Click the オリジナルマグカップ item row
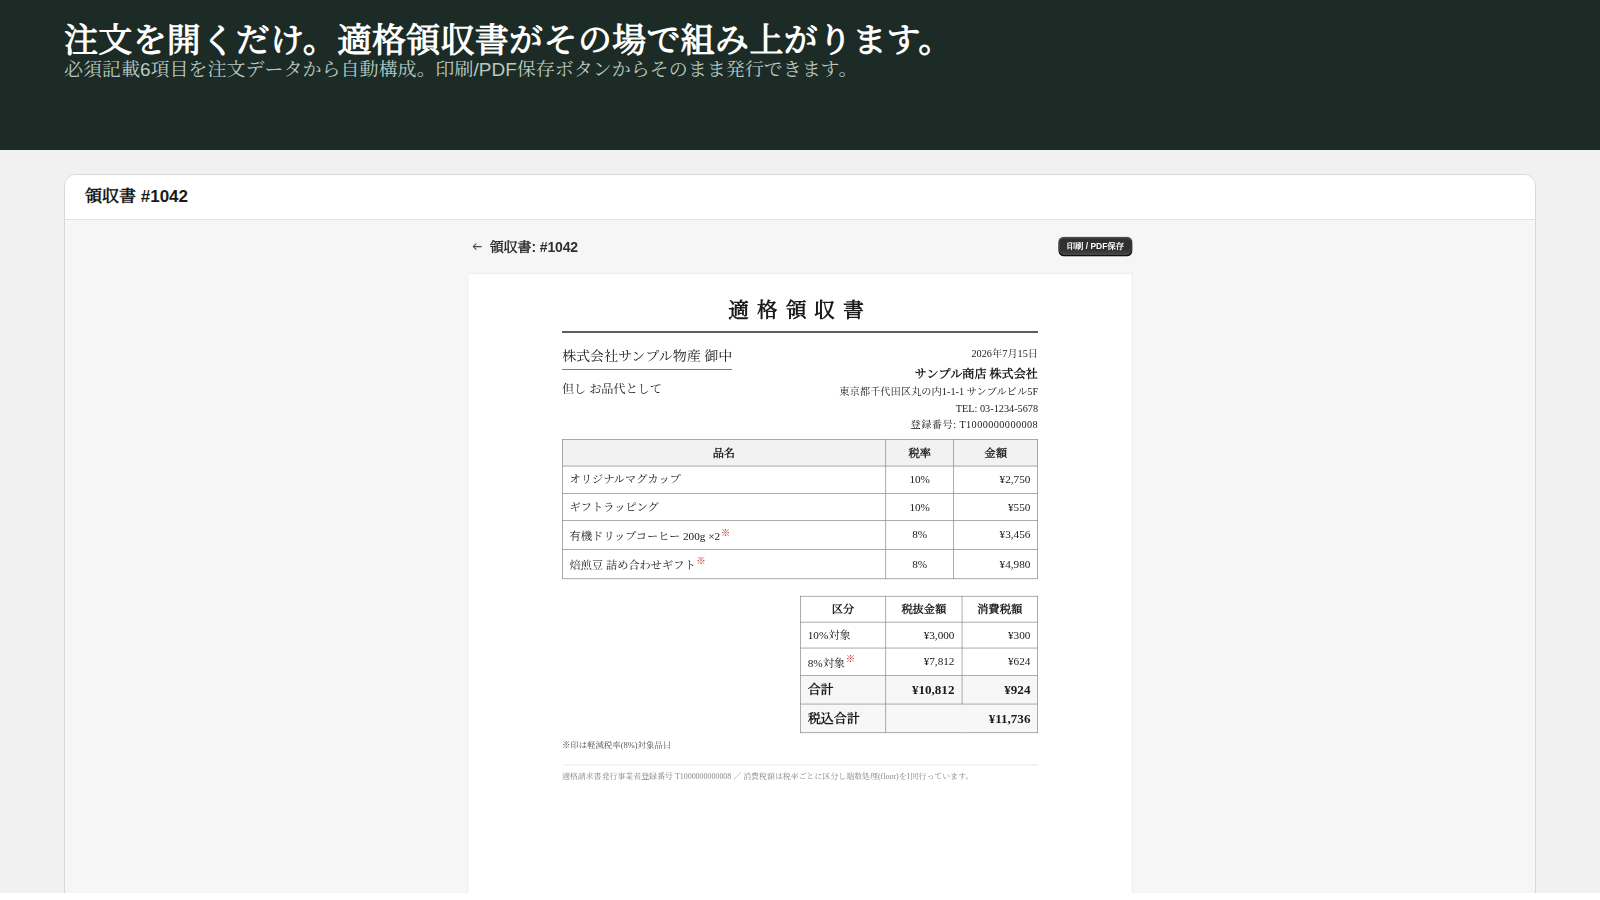Viewport: 1600px width, 900px height. pyautogui.click(x=800, y=479)
